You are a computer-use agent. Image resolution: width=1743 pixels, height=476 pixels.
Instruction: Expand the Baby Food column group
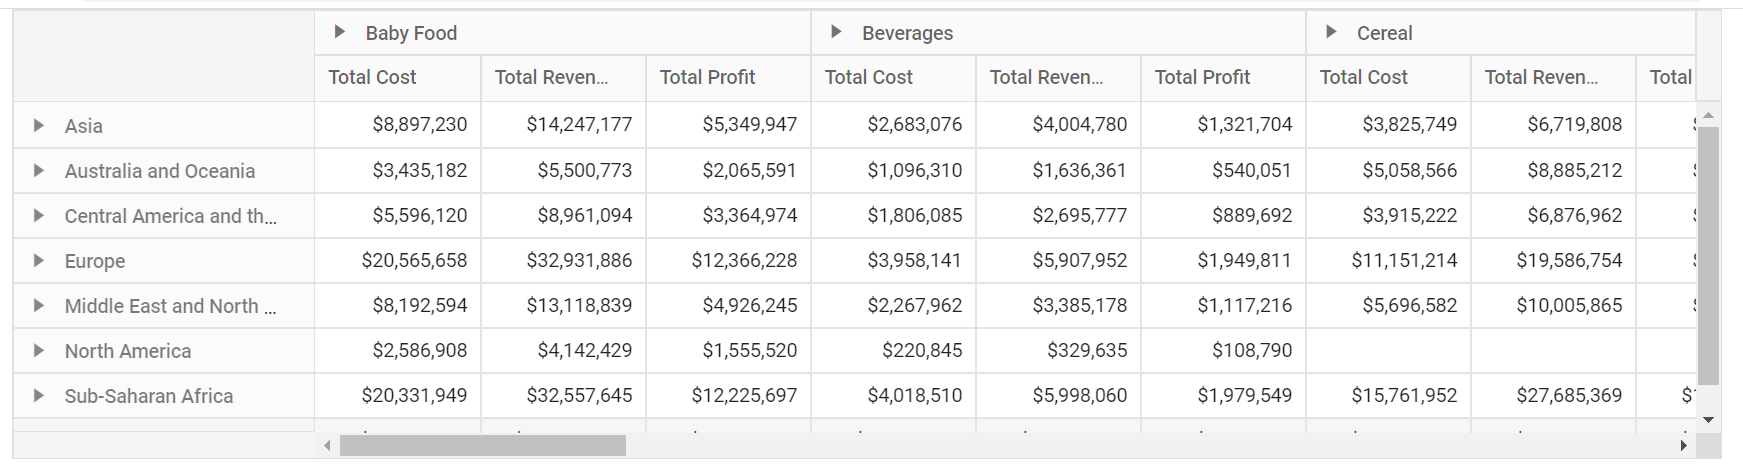(x=340, y=32)
